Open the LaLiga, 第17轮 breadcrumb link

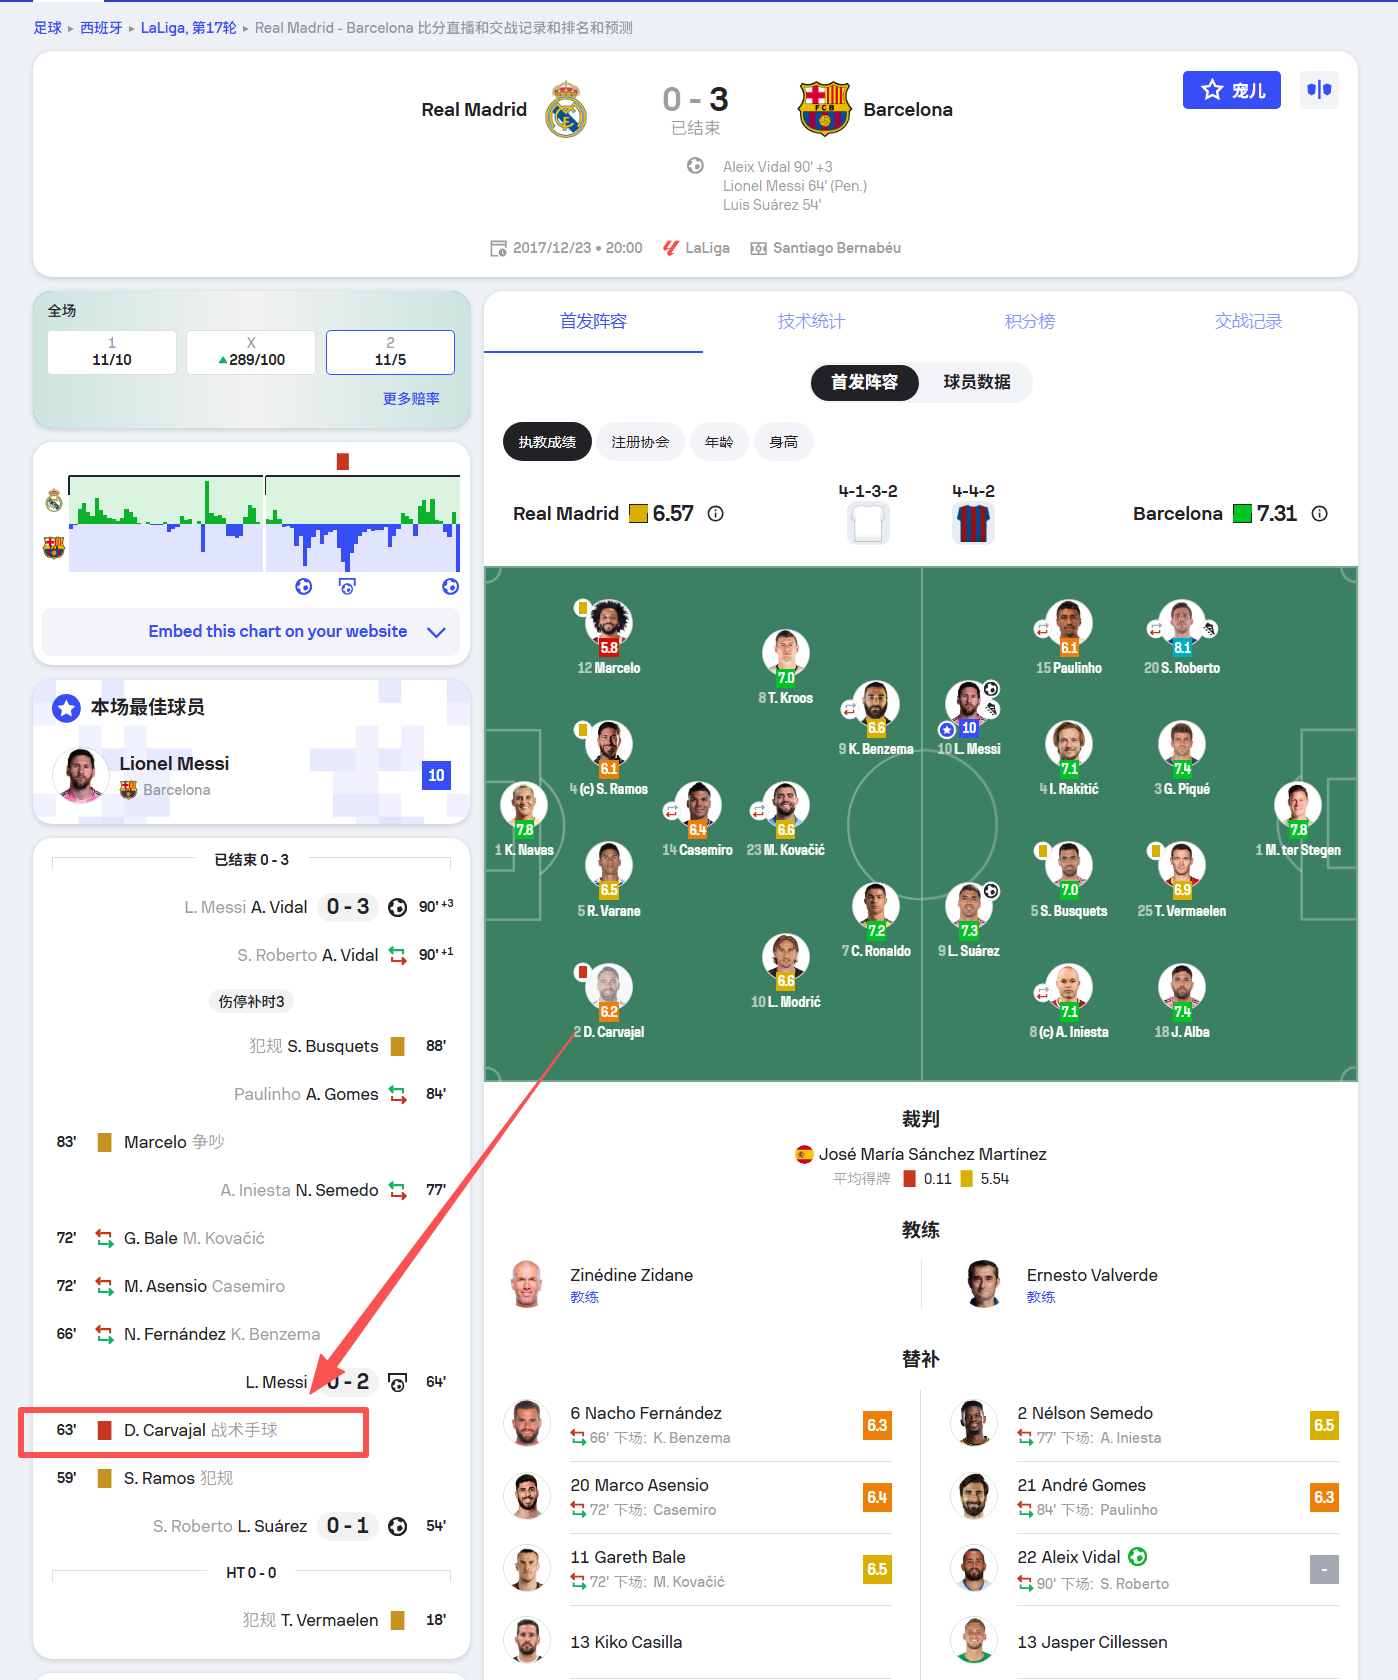[189, 28]
